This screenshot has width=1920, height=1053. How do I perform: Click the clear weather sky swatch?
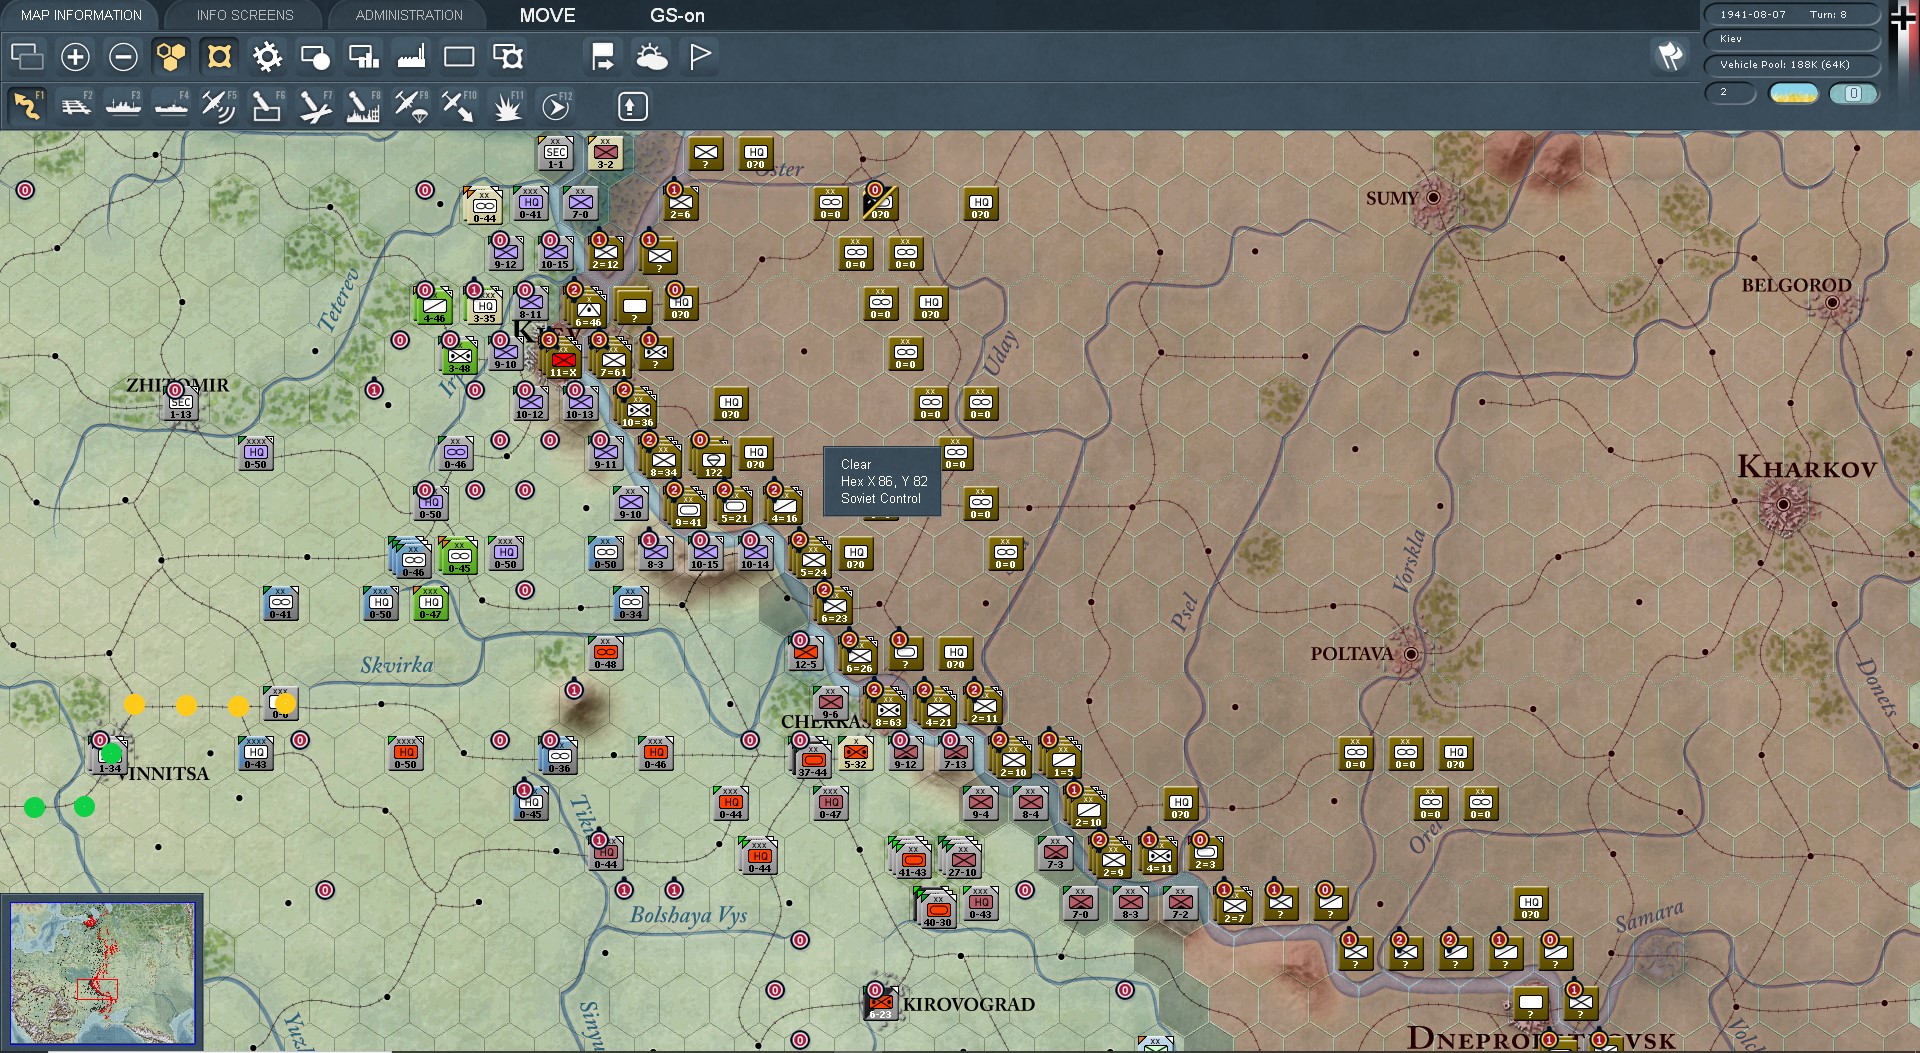pyautogui.click(x=1794, y=93)
